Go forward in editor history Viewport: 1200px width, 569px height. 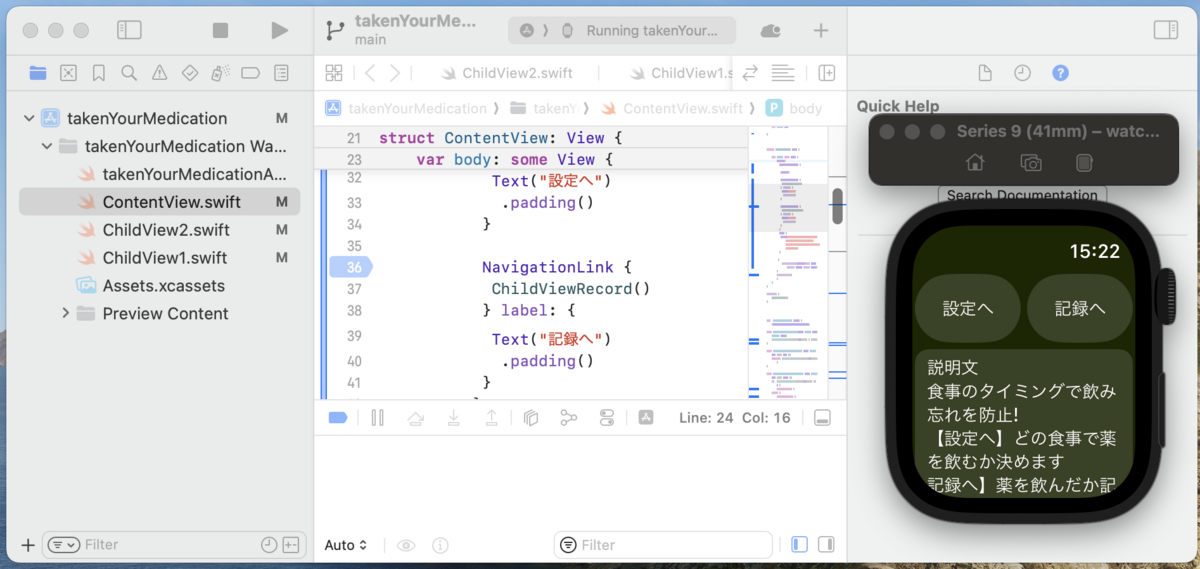pos(396,73)
